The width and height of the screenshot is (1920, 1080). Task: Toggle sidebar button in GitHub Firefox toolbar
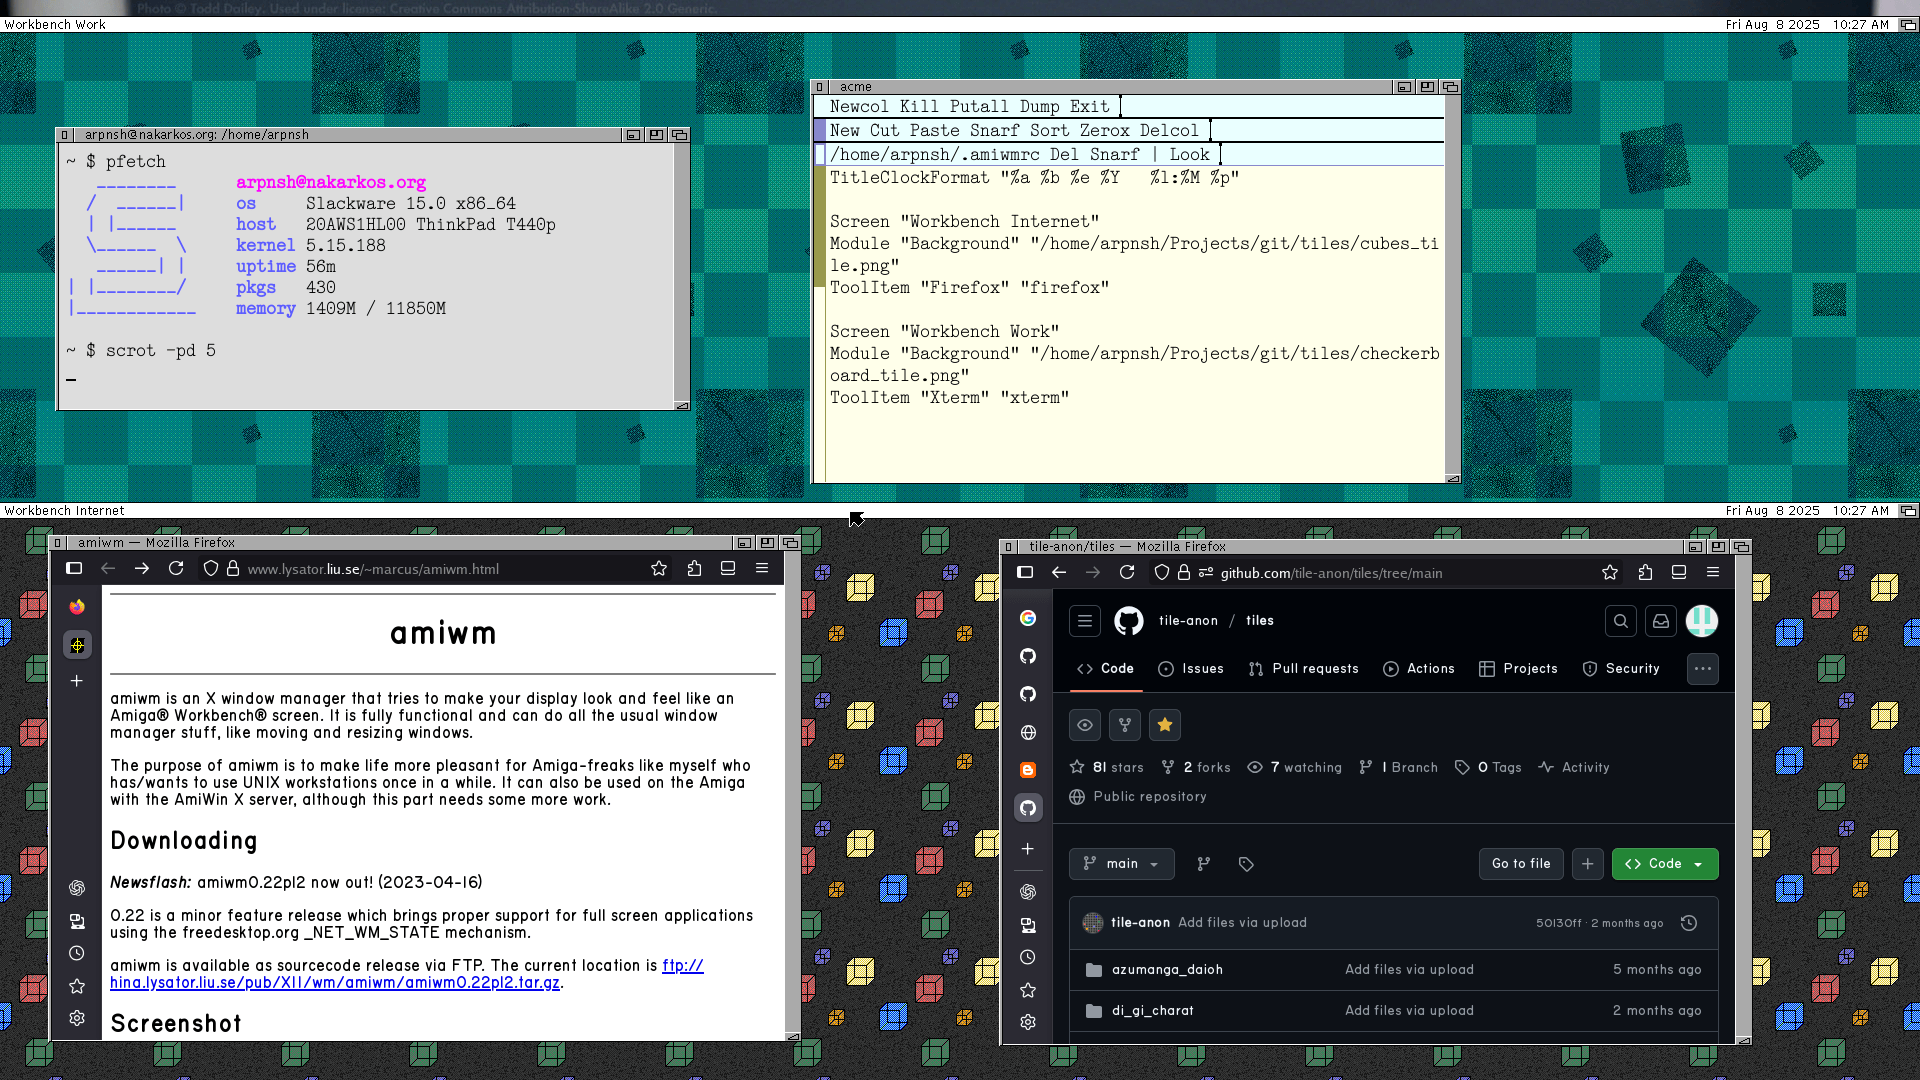(1025, 573)
